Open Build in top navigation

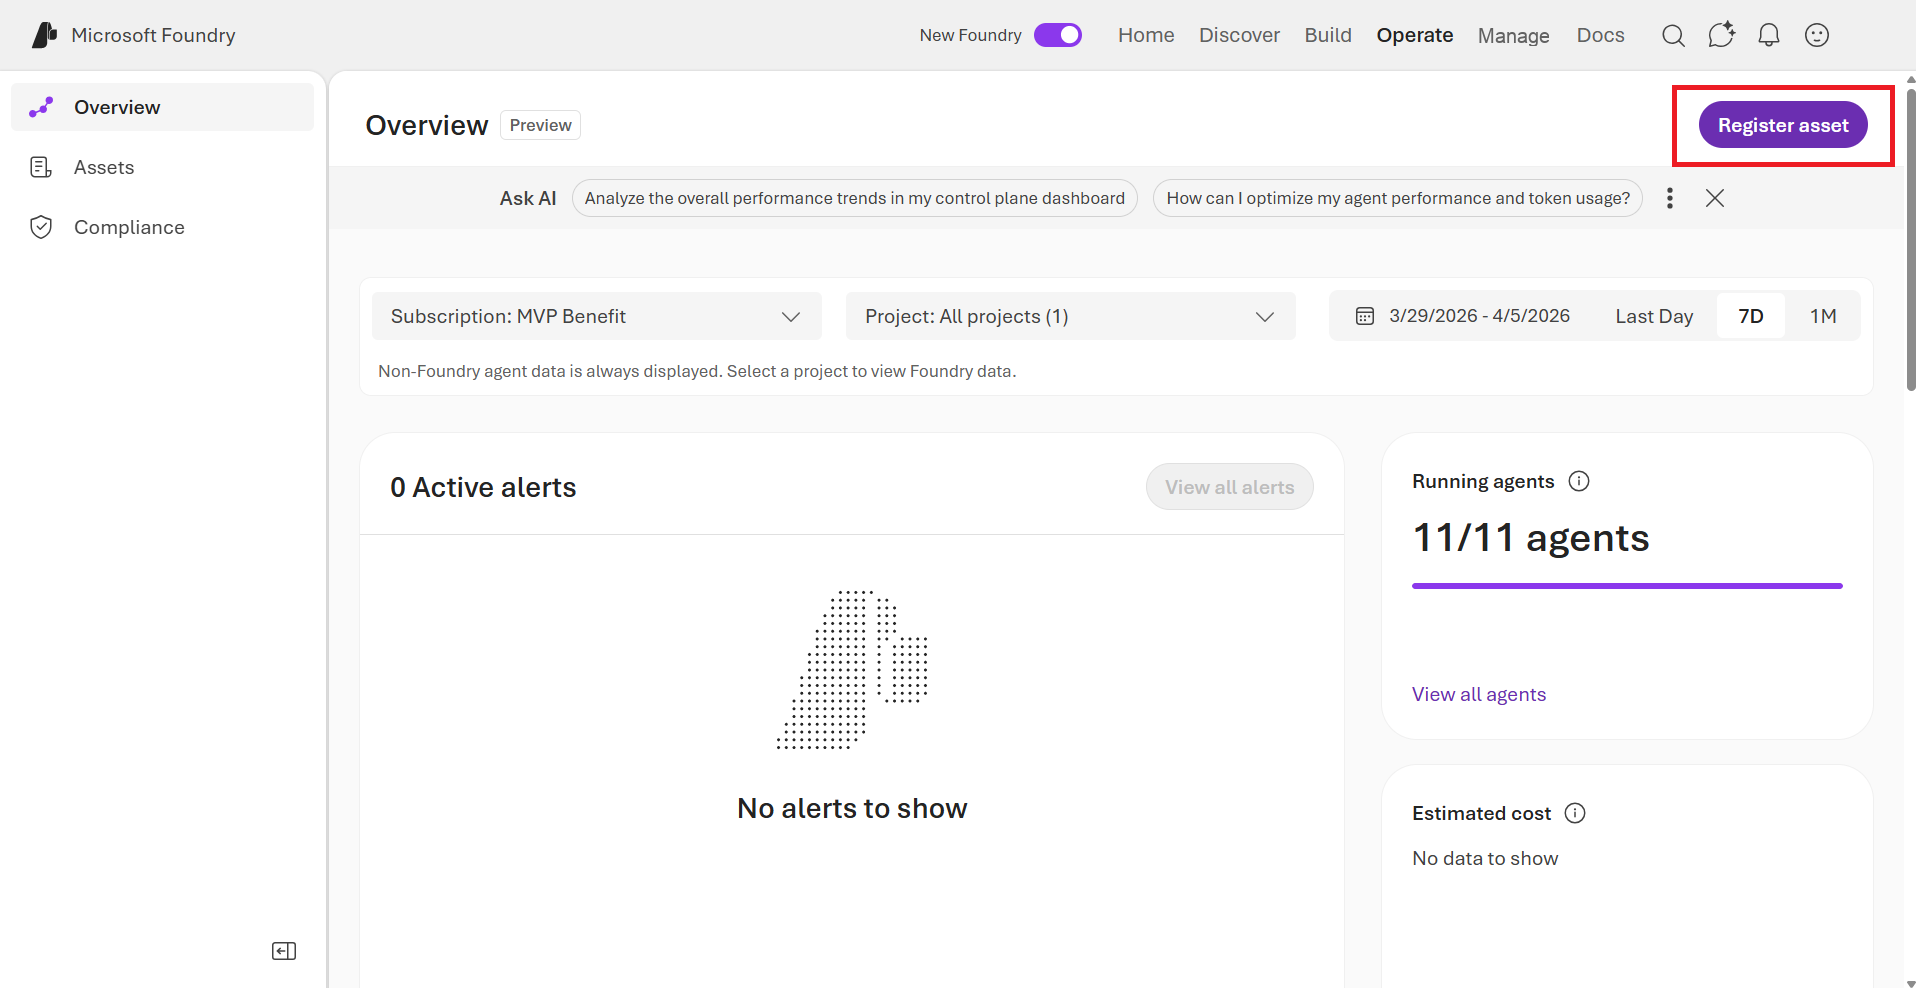[1328, 35]
